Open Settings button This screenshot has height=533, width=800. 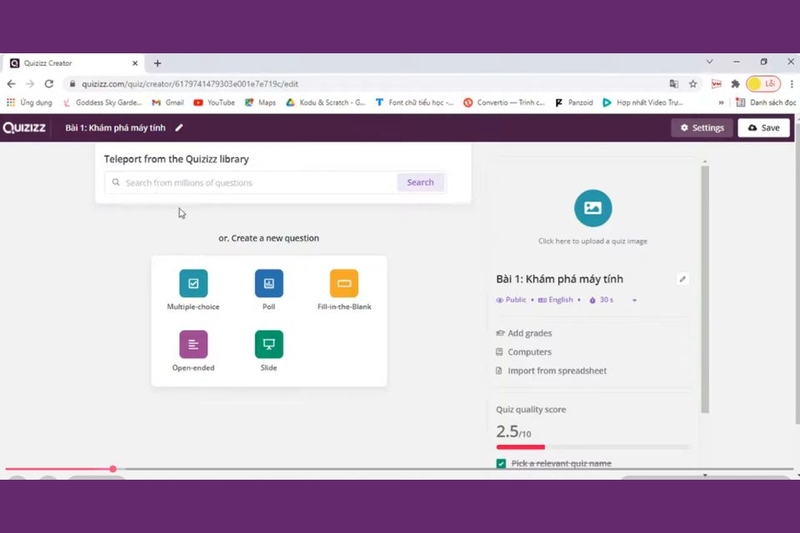[x=702, y=128]
